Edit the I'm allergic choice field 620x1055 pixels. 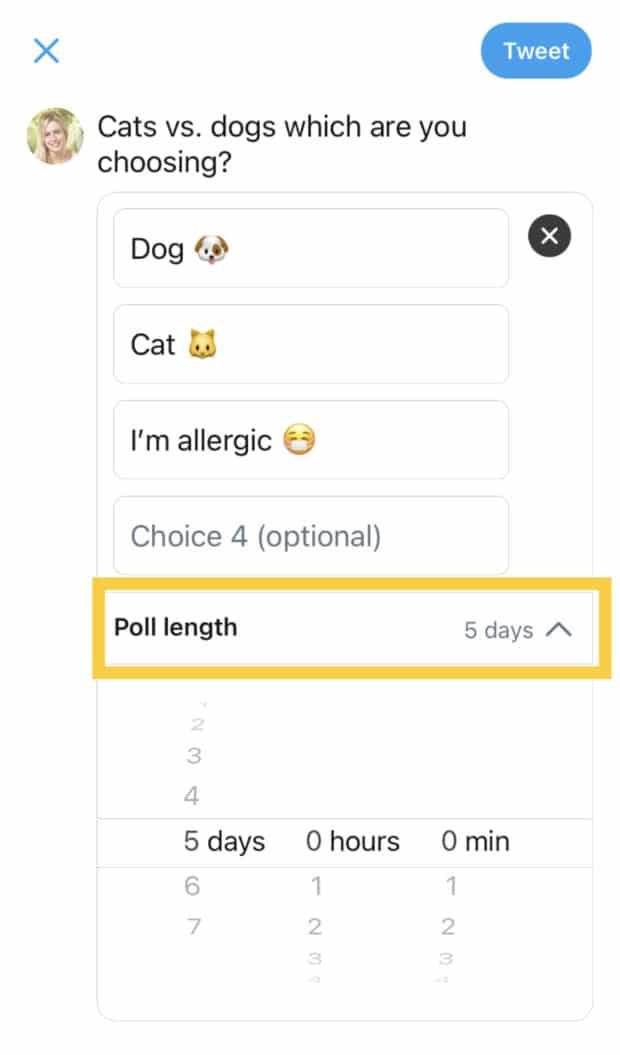point(310,440)
